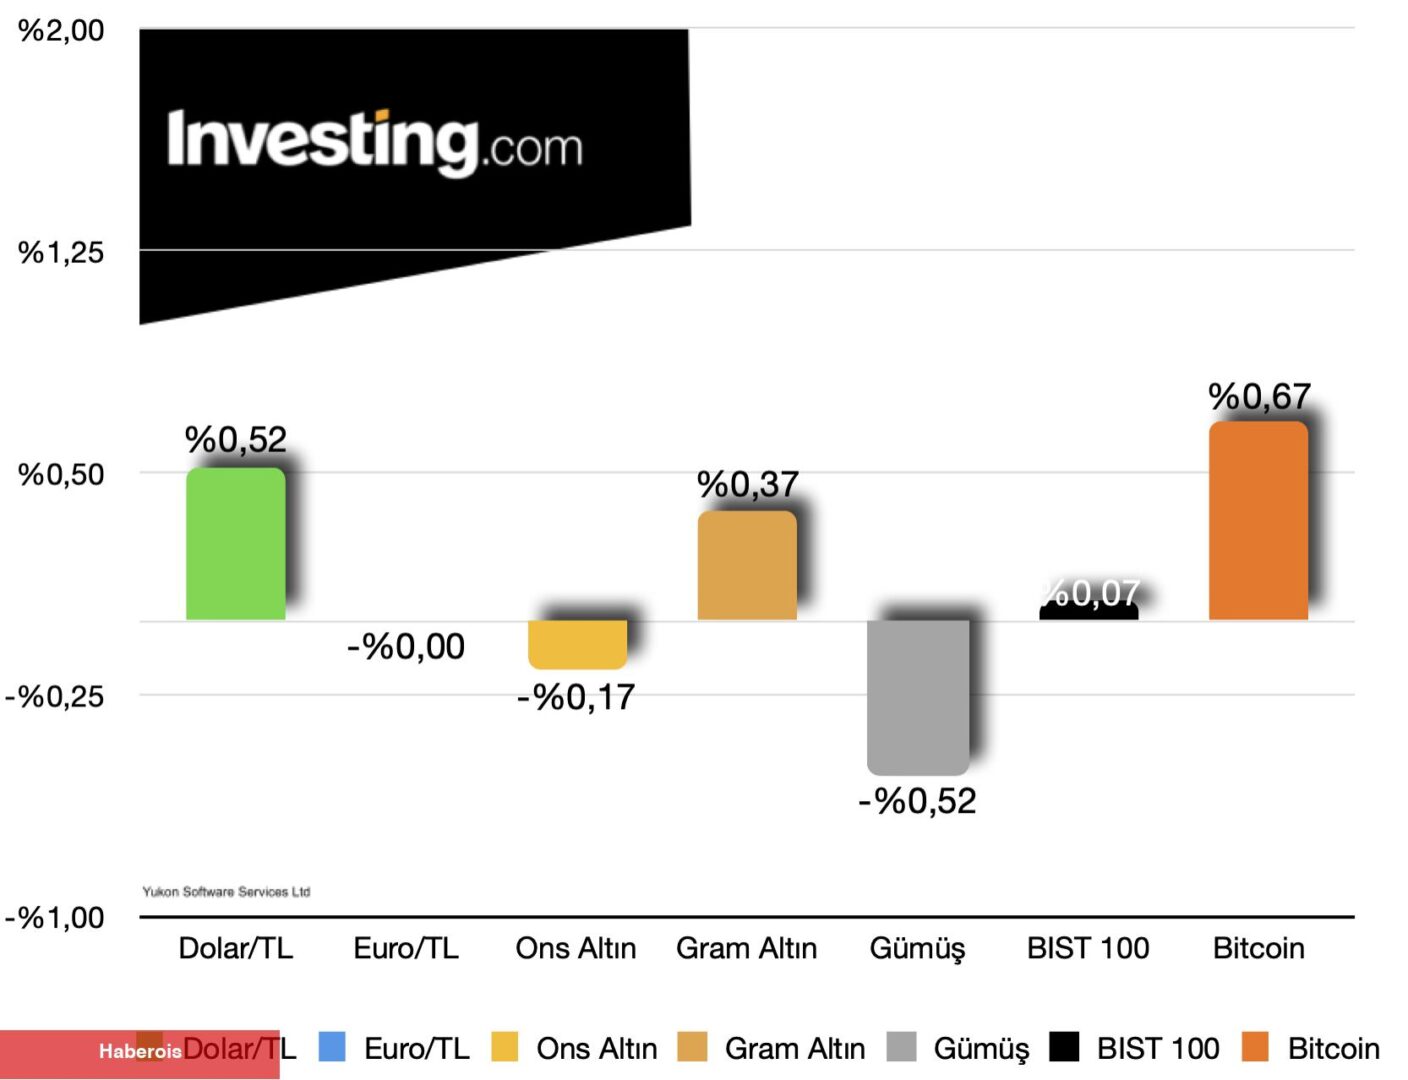The image size is (1408, 1080).
Task: Click the orange Bitcoin legend swatch
Action: coord(1255,1047)
